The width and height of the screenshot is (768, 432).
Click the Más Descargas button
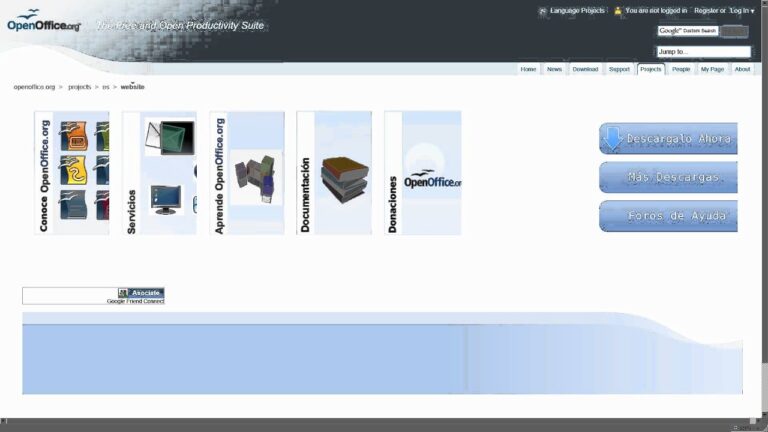(668, 177)
